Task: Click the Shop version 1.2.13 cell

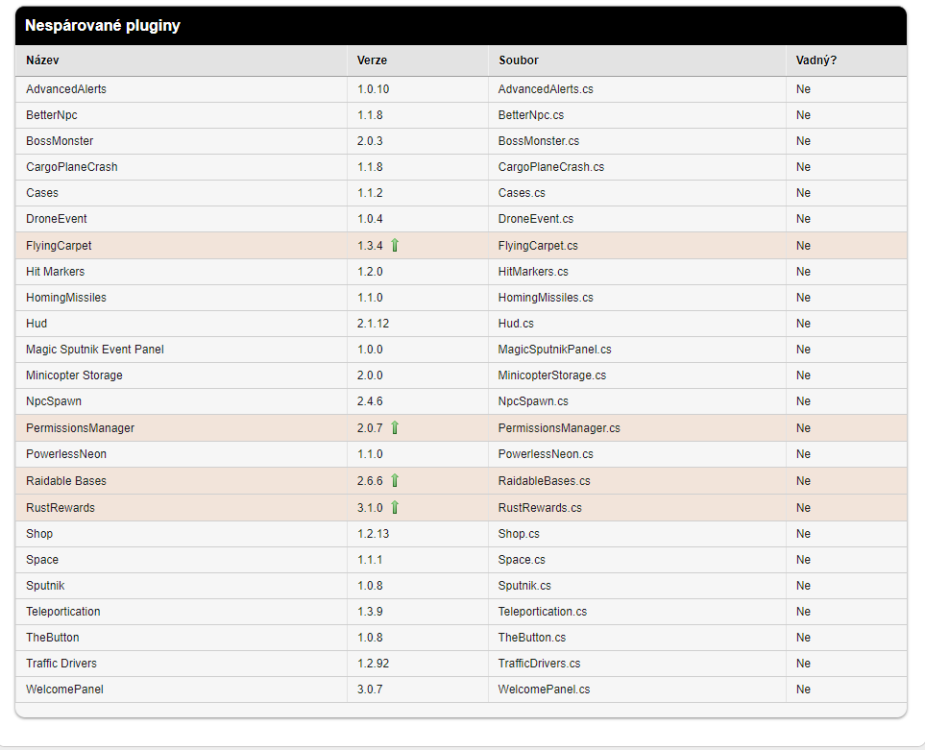Action: 374,534
